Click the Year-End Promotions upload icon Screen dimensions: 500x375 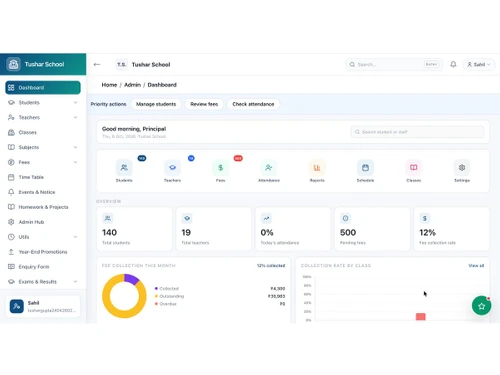(x=11, y=252)
